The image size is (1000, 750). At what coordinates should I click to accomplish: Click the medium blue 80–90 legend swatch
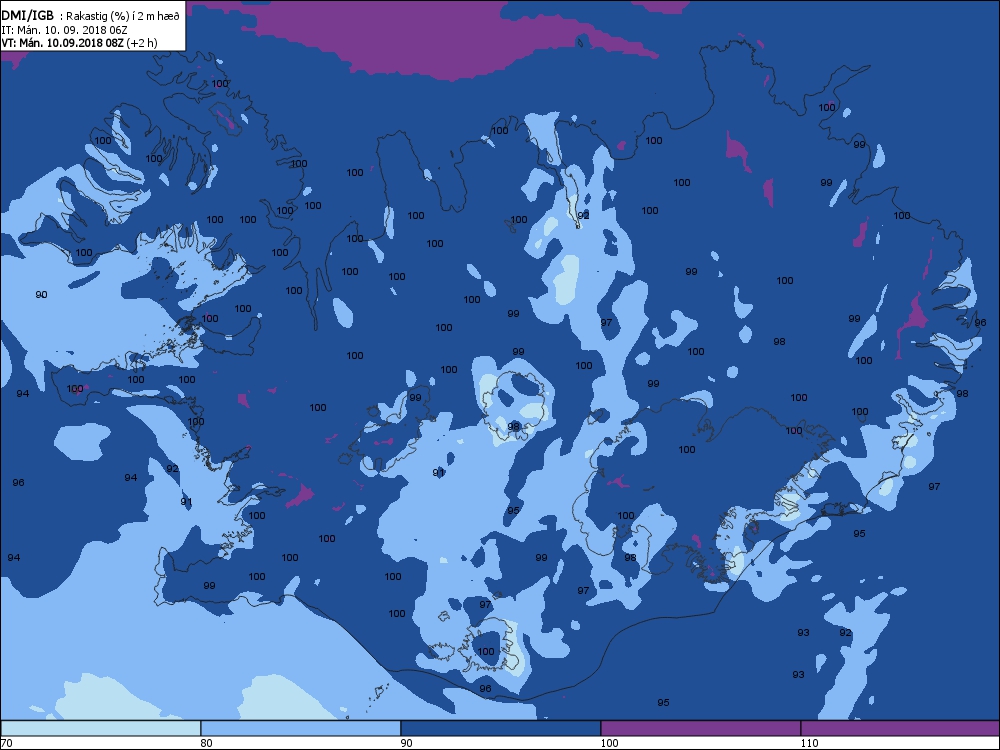tap(300, 728)
